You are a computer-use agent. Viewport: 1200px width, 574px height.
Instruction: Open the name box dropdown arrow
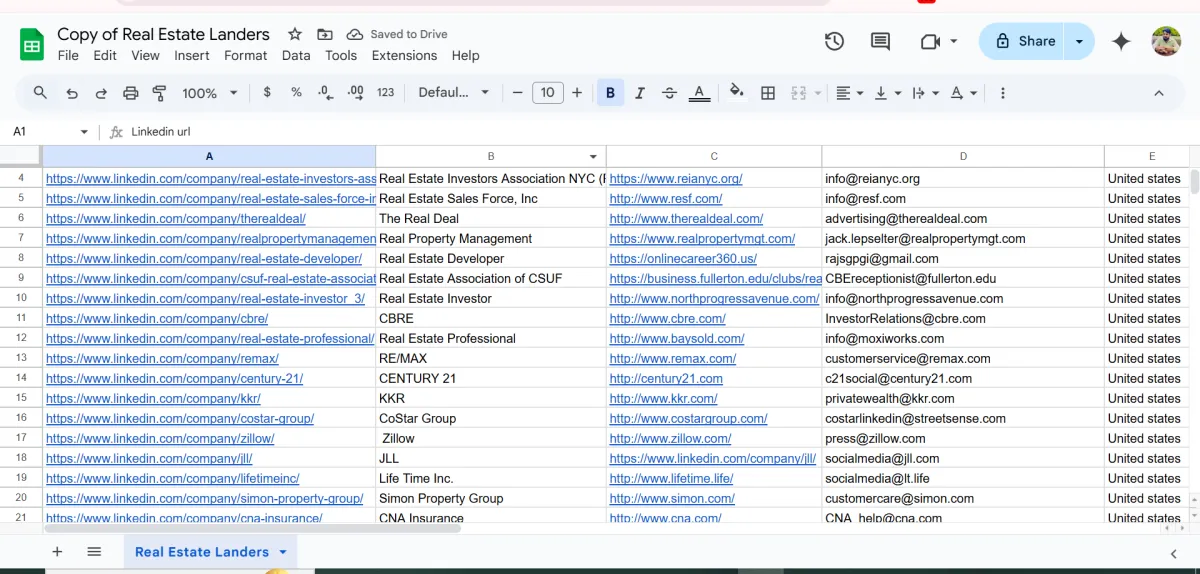point(84,131)
